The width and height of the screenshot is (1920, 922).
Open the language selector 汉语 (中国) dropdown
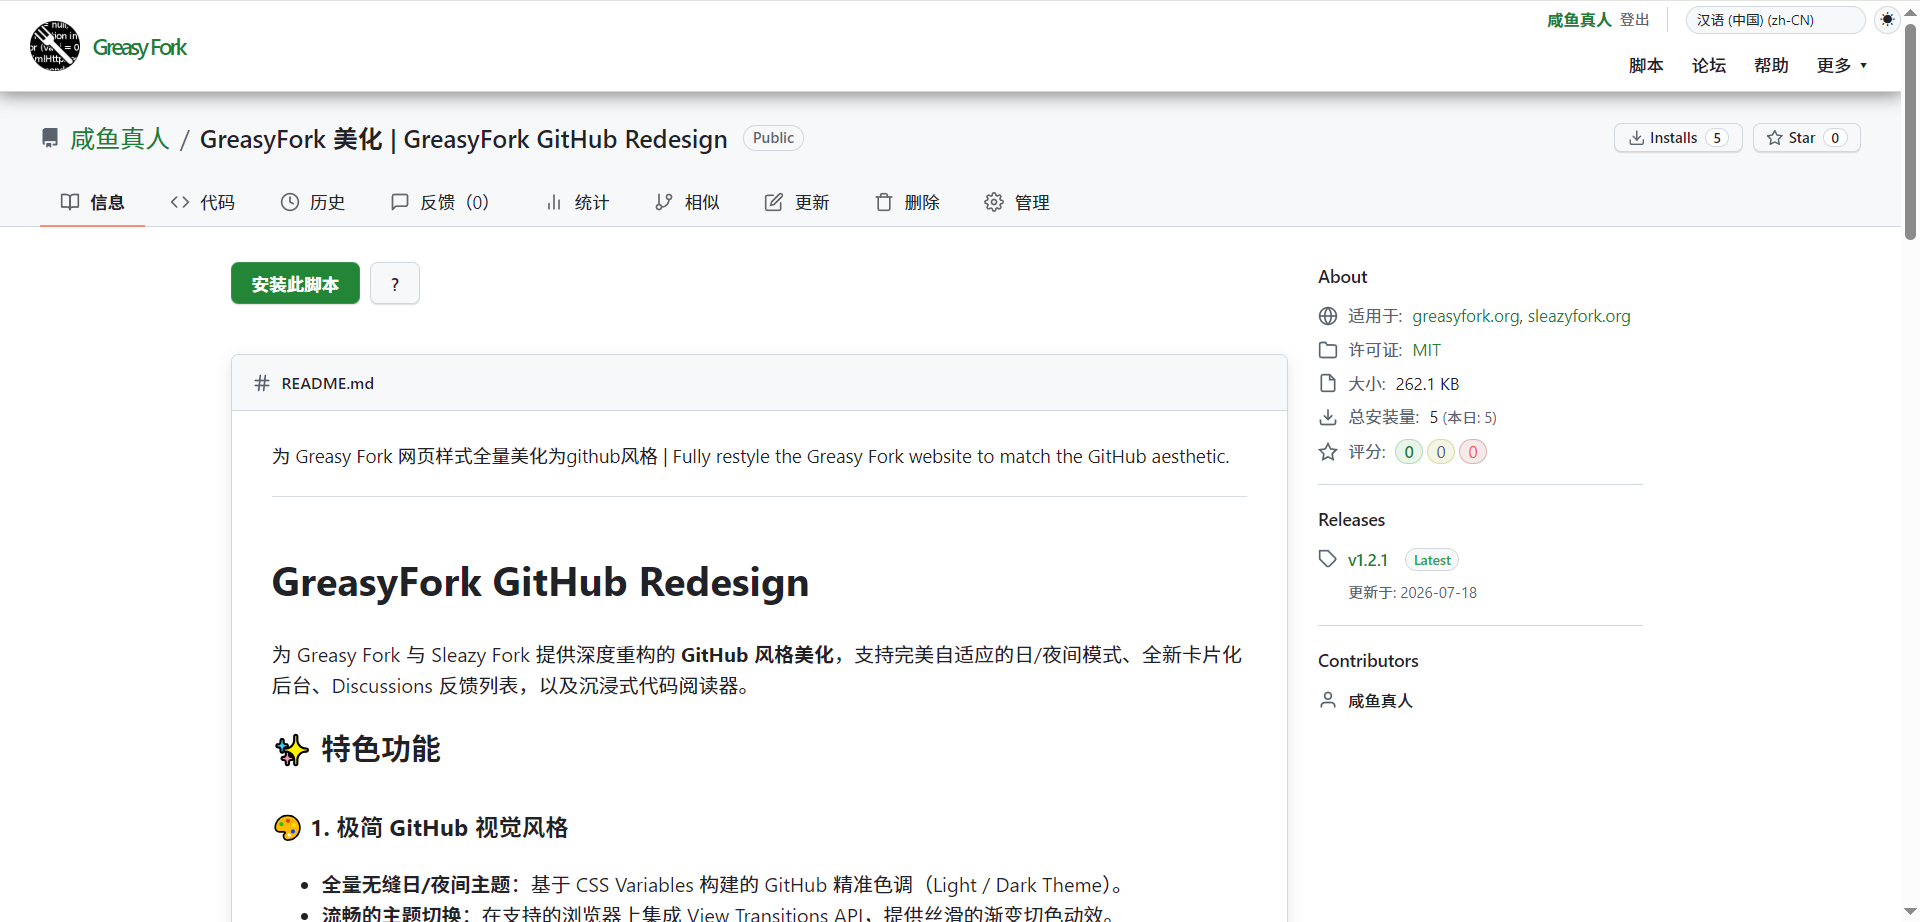click(1775, 20)
